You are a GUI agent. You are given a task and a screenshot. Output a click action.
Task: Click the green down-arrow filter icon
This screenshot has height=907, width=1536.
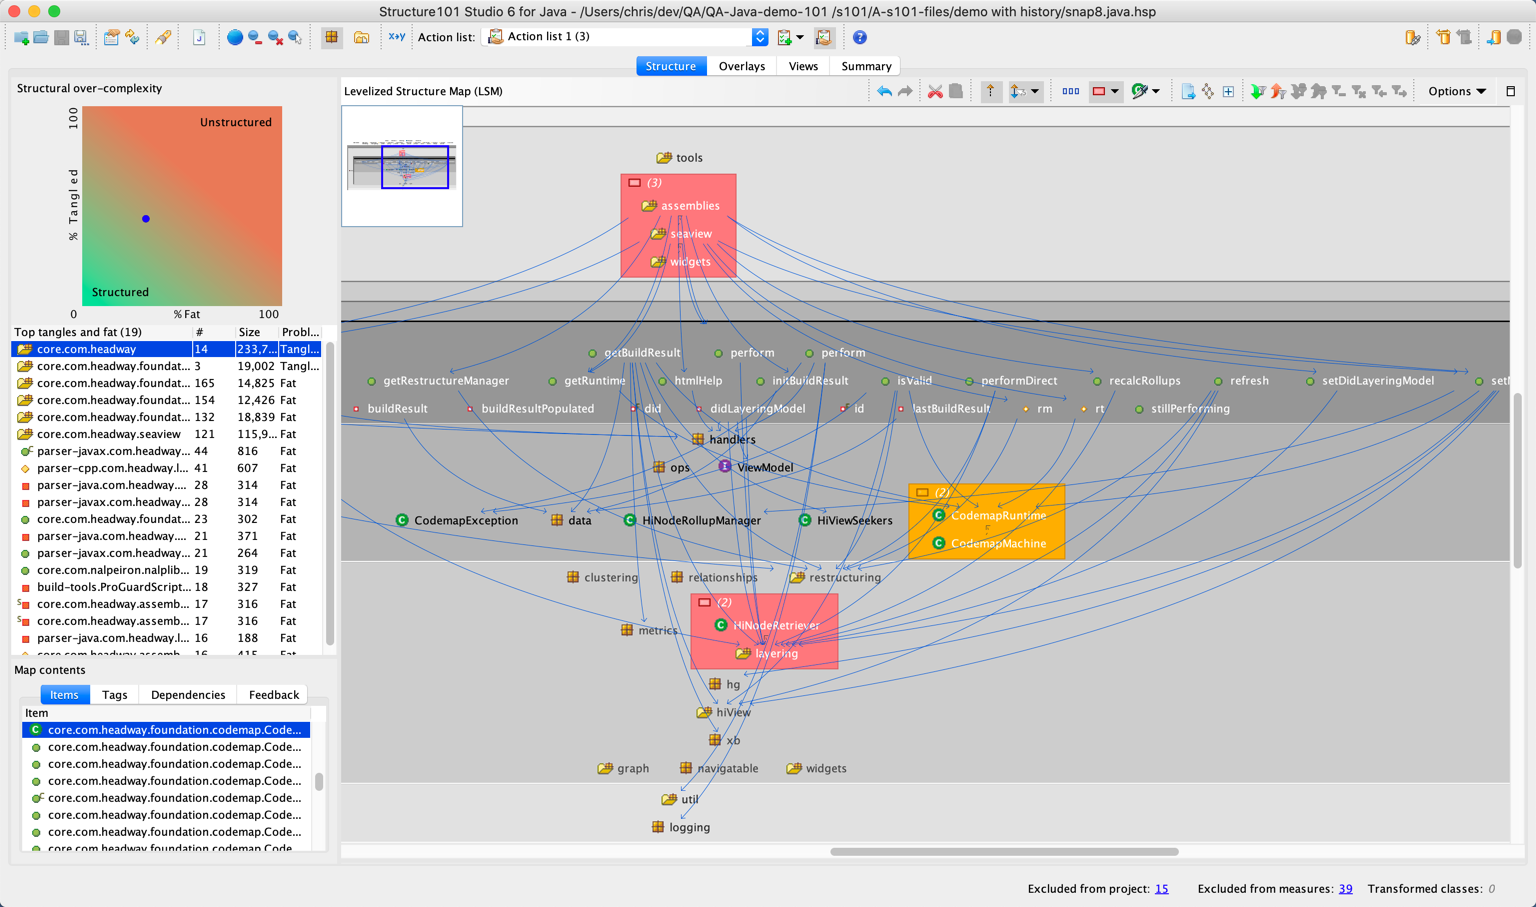(x=1257, y=91)
